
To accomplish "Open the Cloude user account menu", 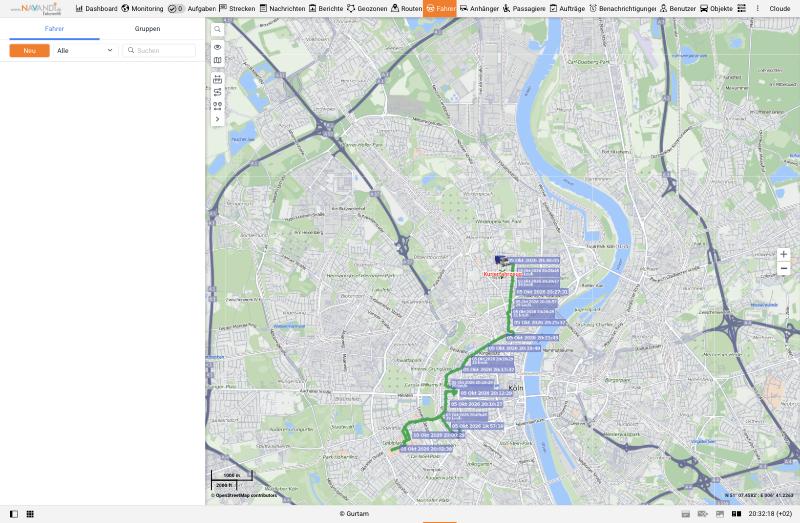I will tap(780, 9).
